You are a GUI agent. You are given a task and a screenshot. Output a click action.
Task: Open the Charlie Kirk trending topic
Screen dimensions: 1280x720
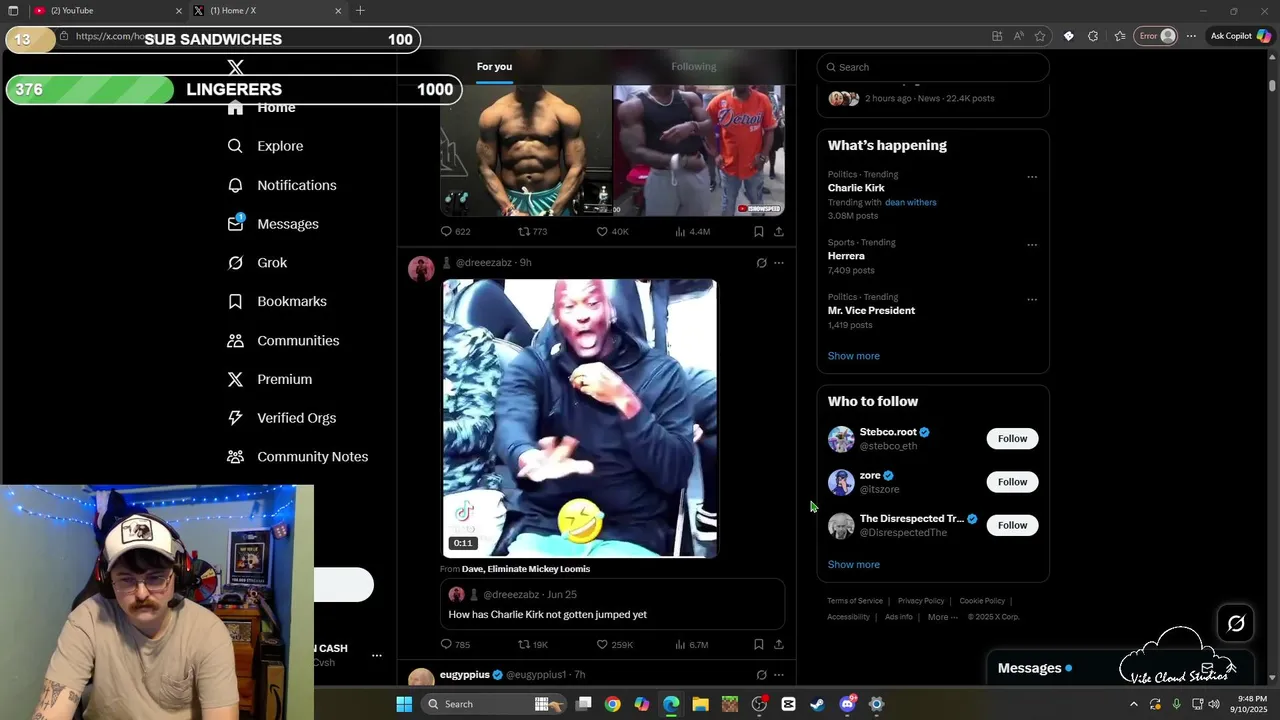click(x=856, y=188)
